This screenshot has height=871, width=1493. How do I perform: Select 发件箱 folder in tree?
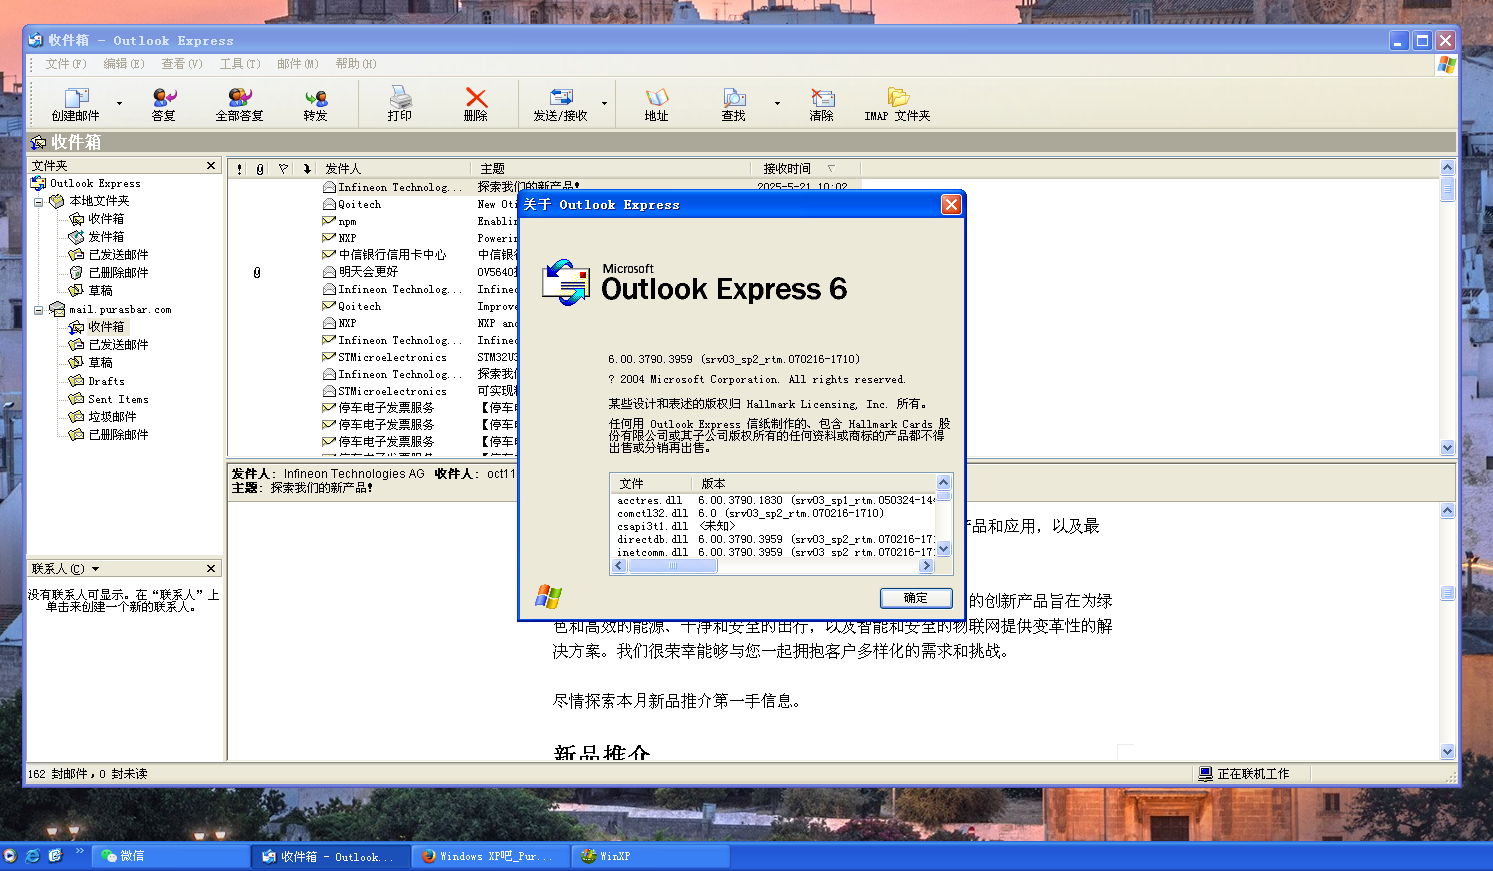click(106, 237)
